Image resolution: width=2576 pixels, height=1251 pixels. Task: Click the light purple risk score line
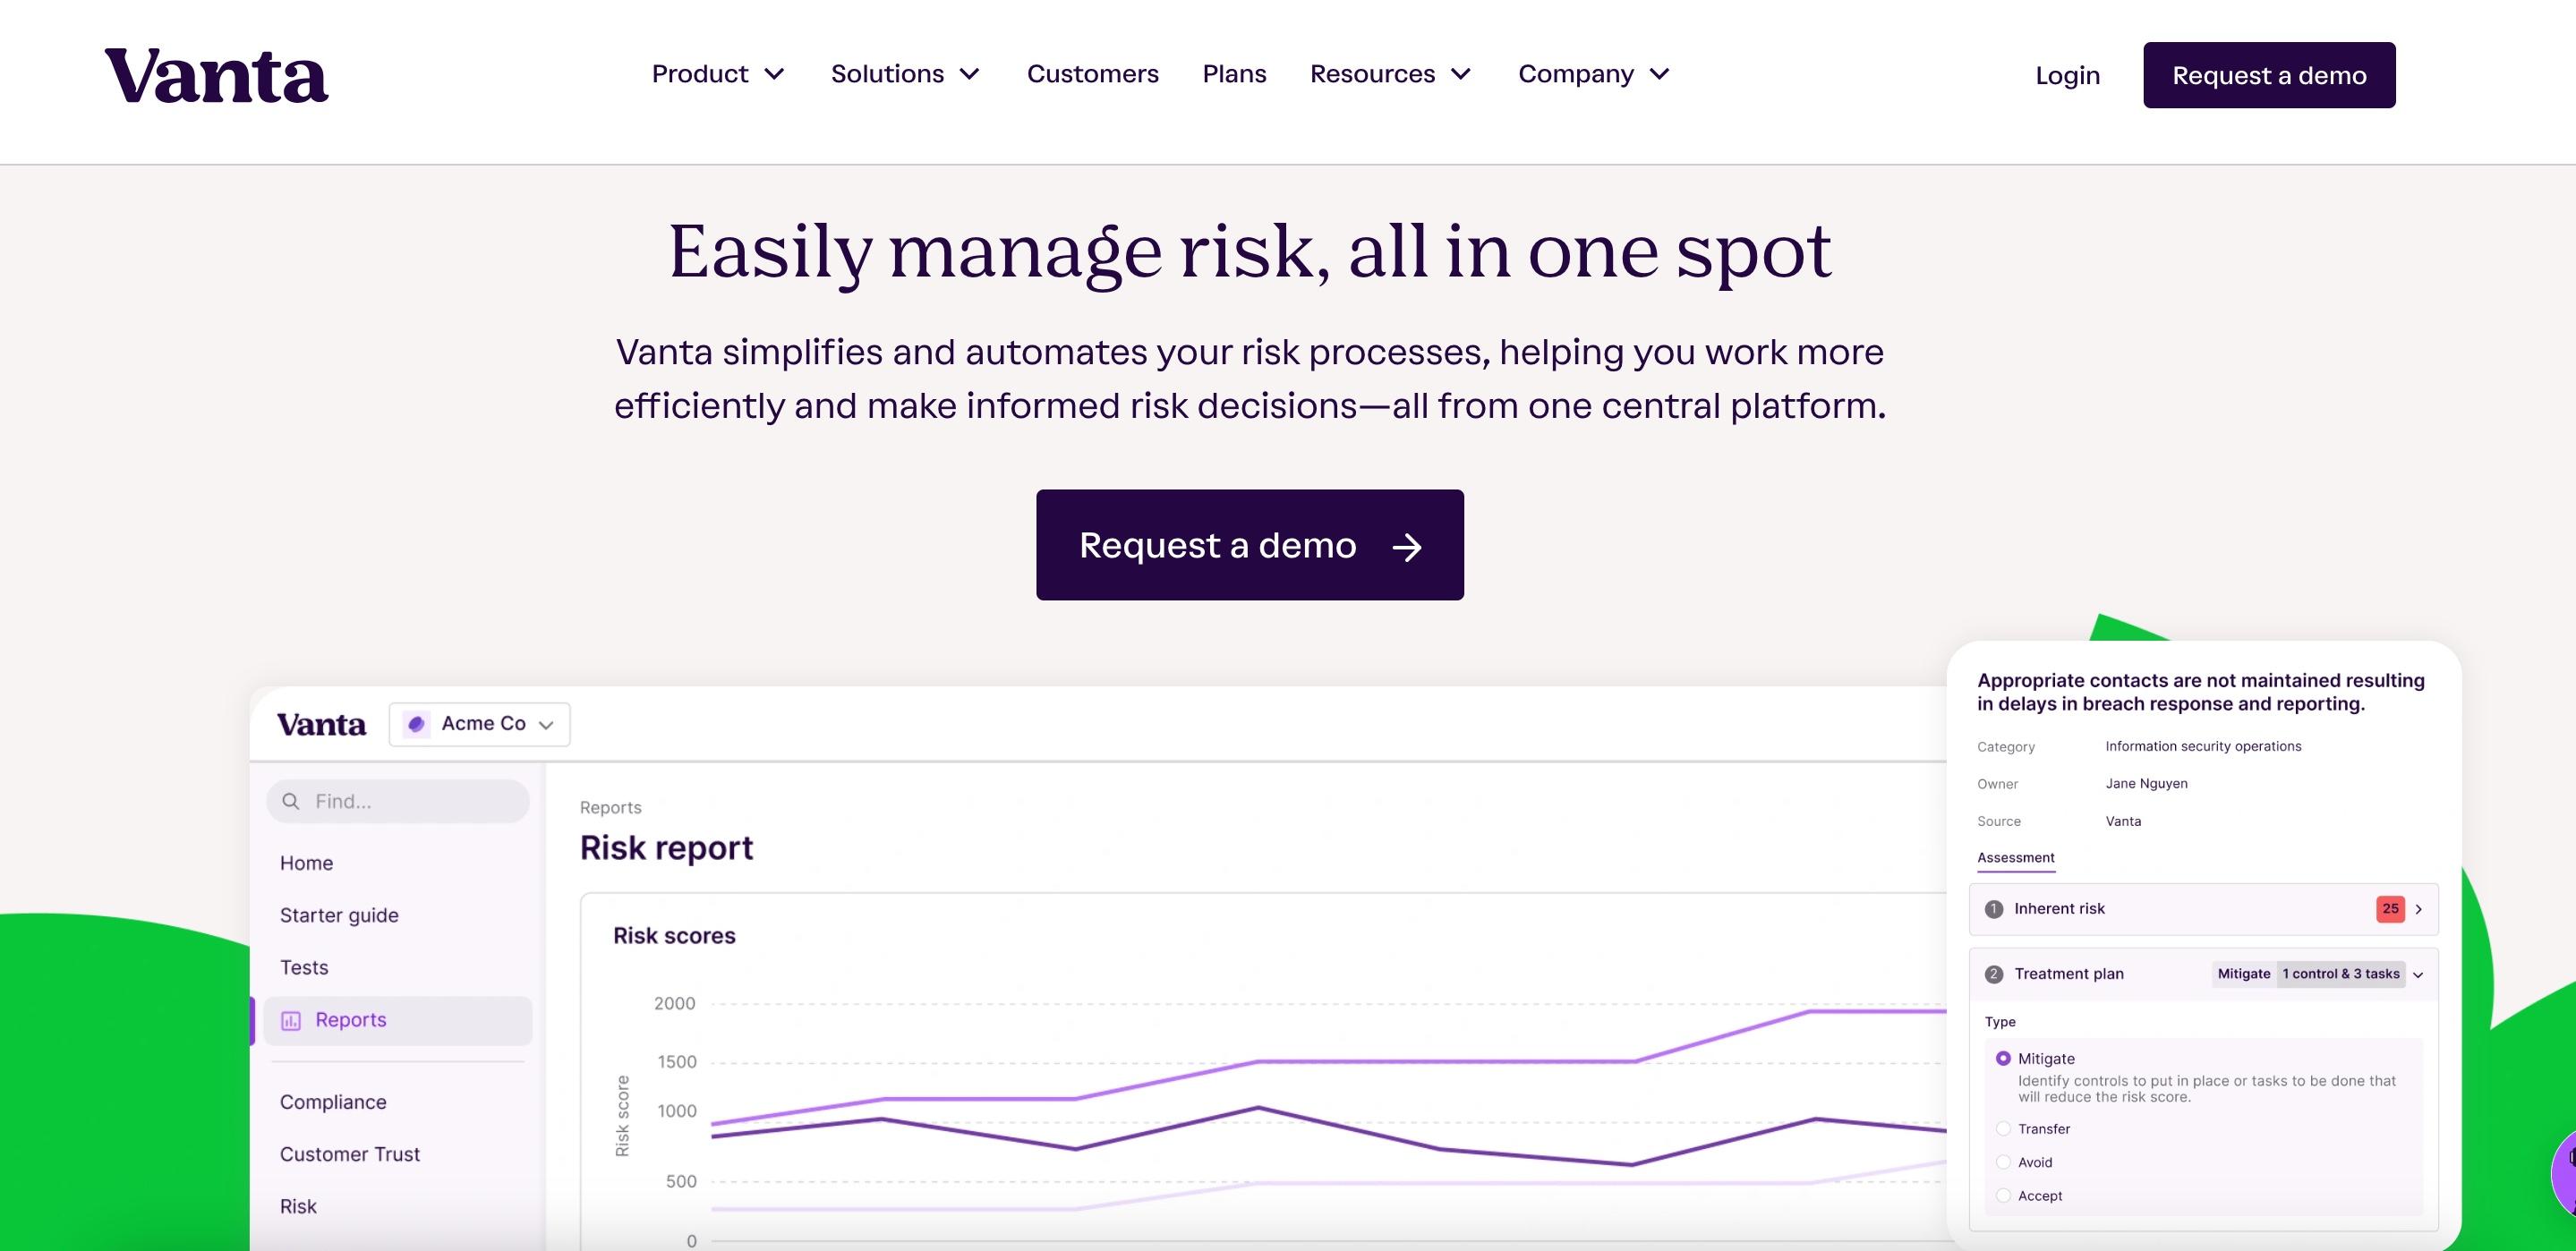pyautogui.click(x=1440, y=1061)
